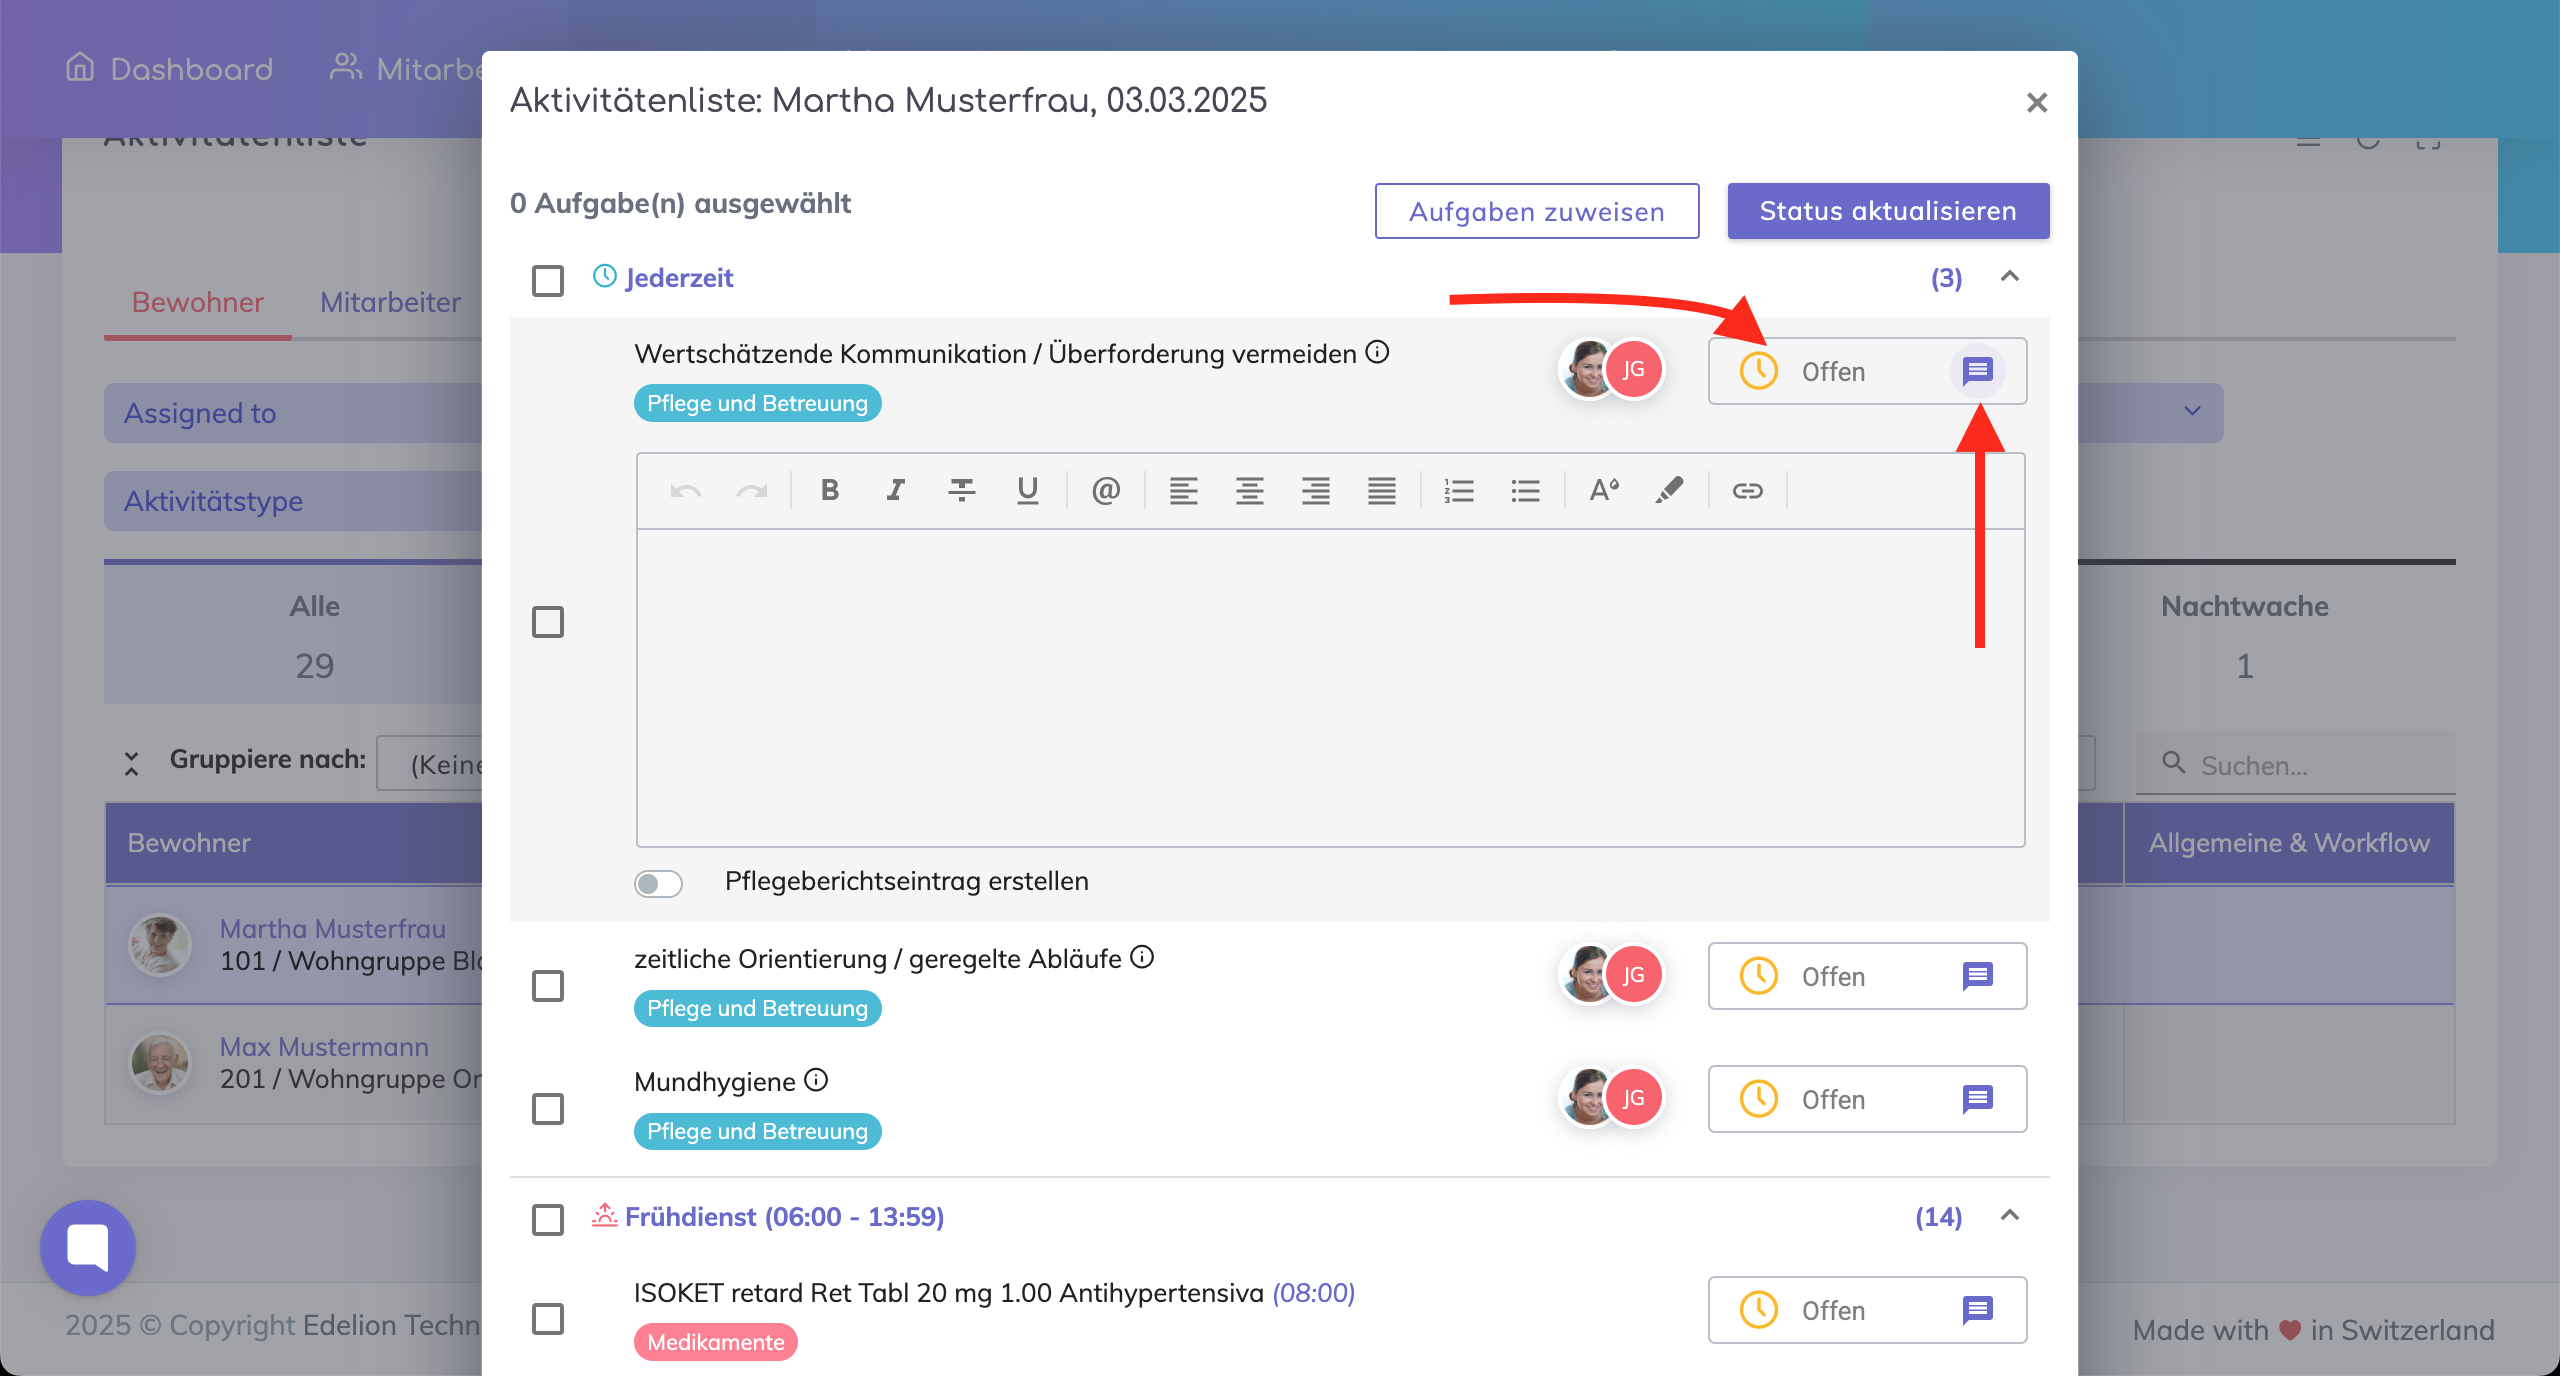Click the Aufgaben zuweisen button
This screenshot has width=2560, height=1376.
point(1536,211)
